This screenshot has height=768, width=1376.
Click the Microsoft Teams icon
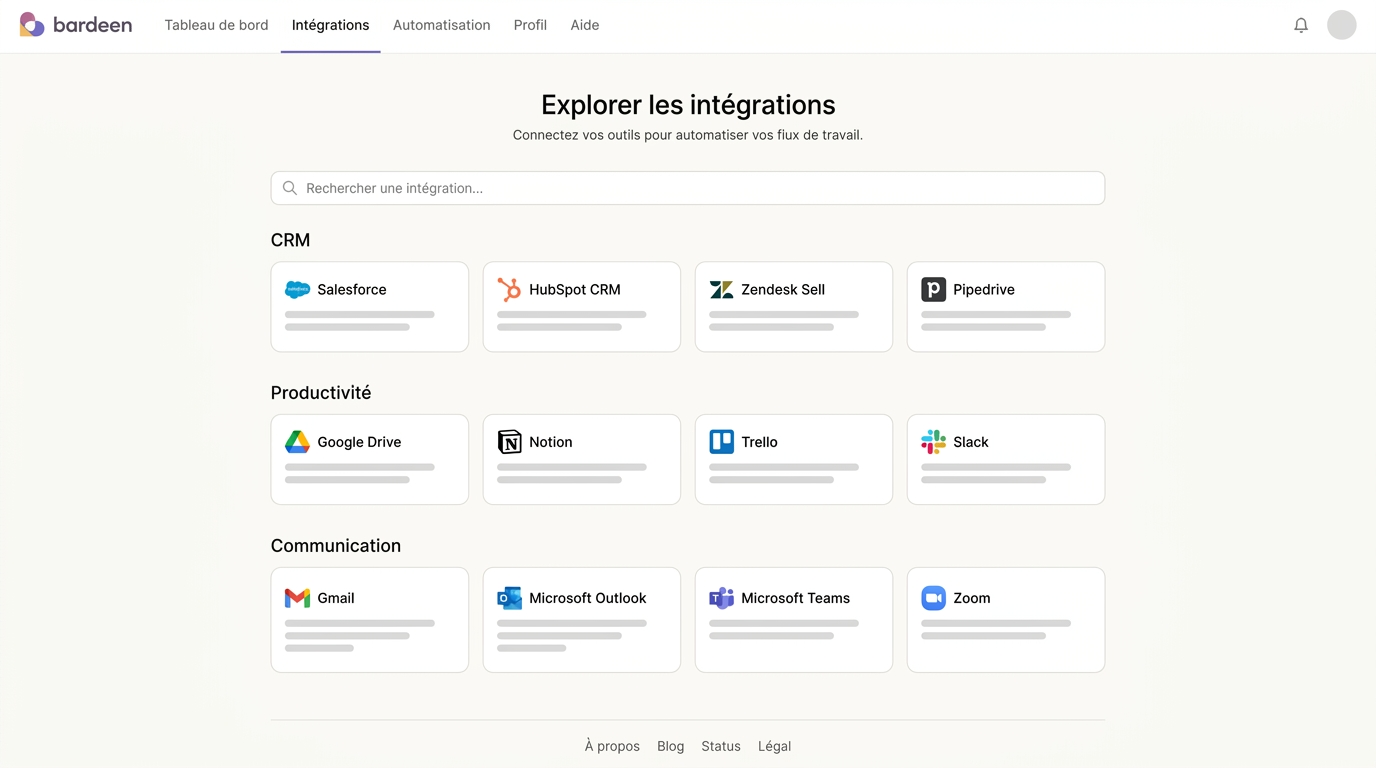[x=721, y=598]
